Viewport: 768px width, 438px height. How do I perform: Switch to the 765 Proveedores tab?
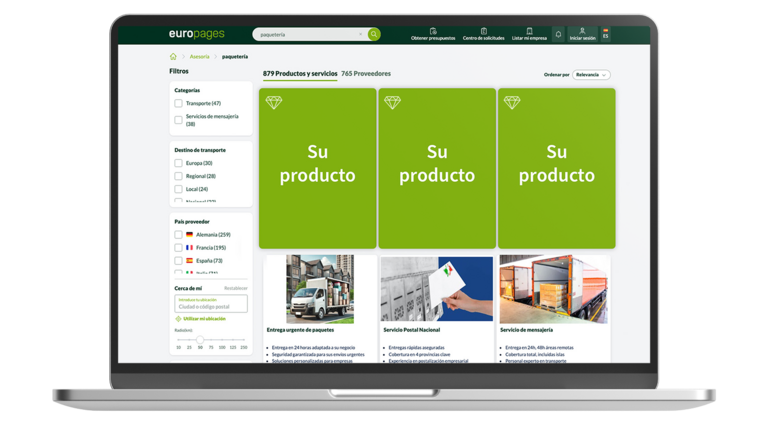[366, 74]
